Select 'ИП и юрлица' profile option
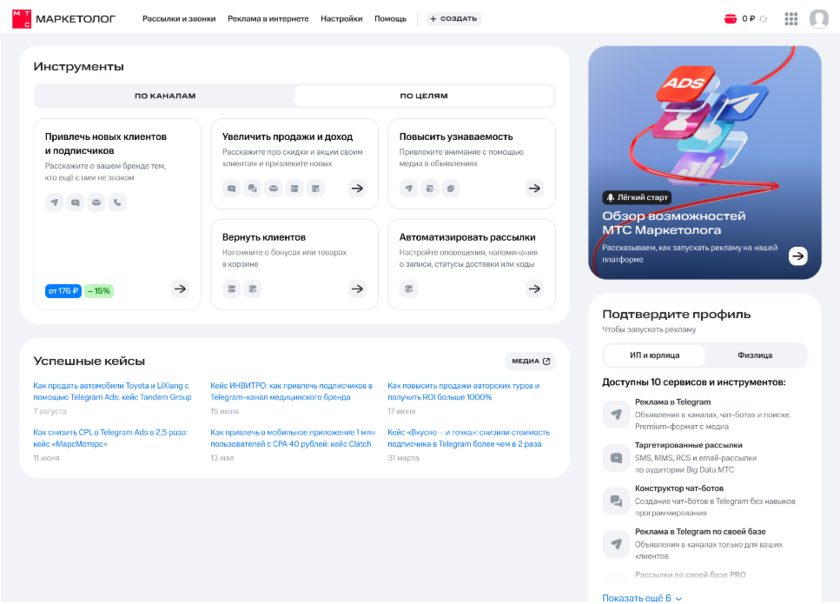This screenshot has height=604, width=840. pos(655,355)
